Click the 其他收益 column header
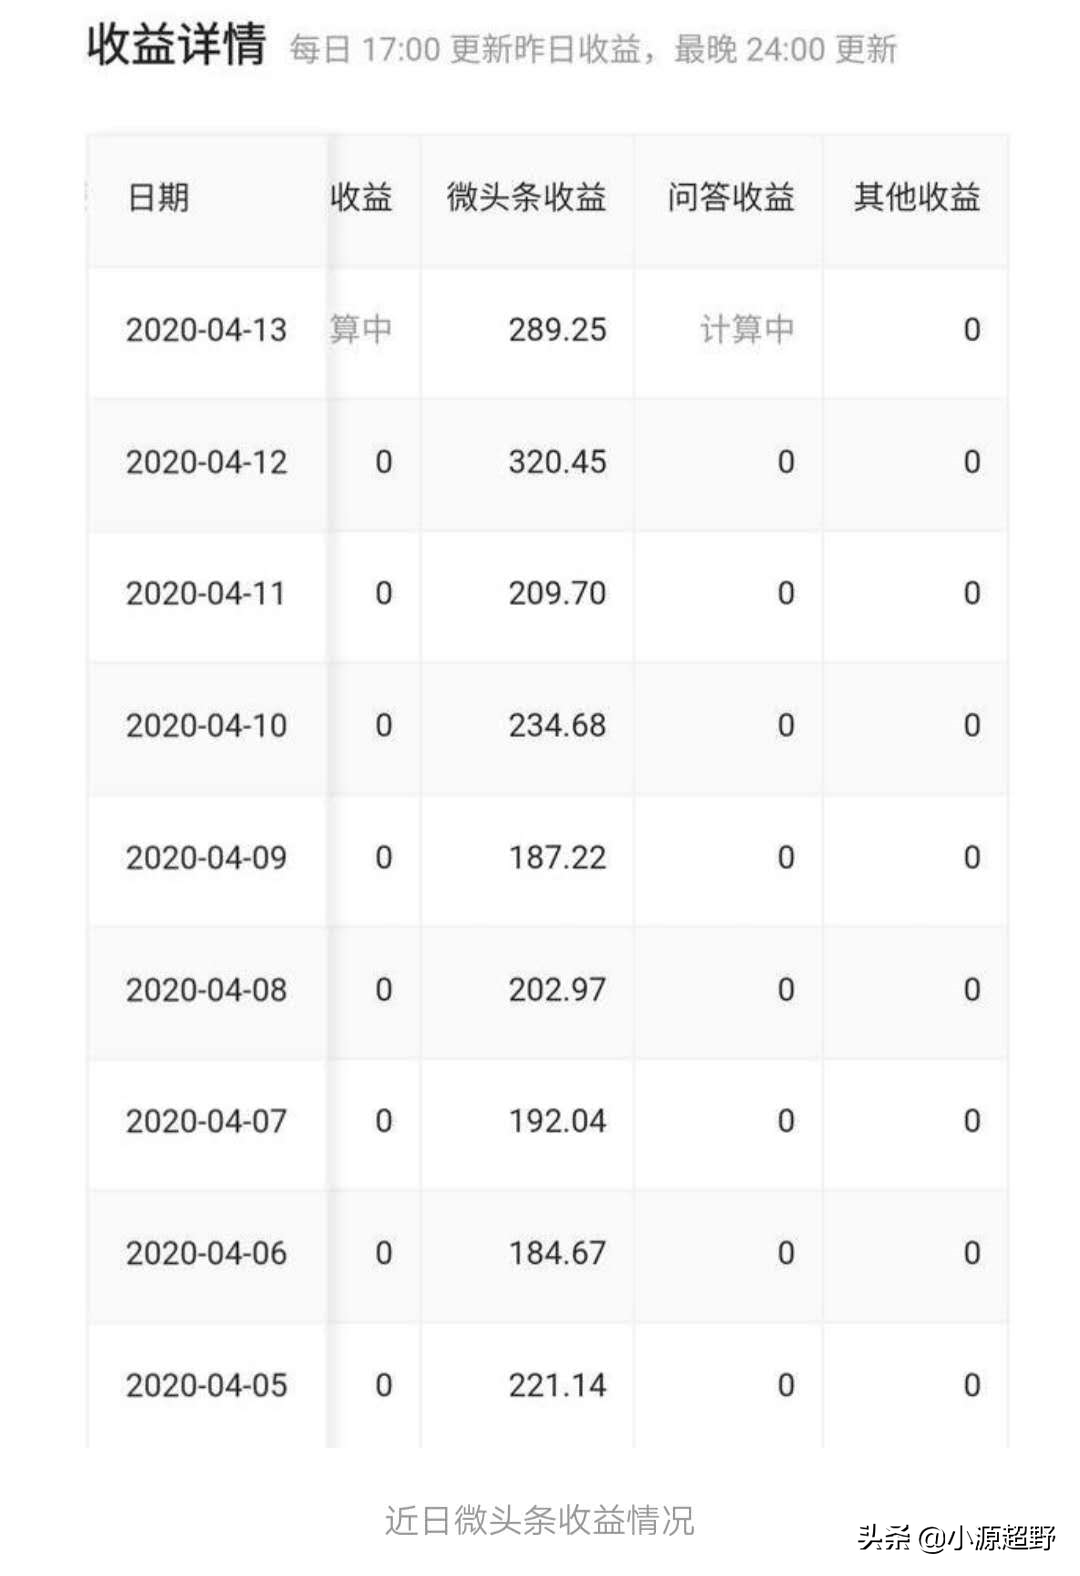 [x=916, y=197]
